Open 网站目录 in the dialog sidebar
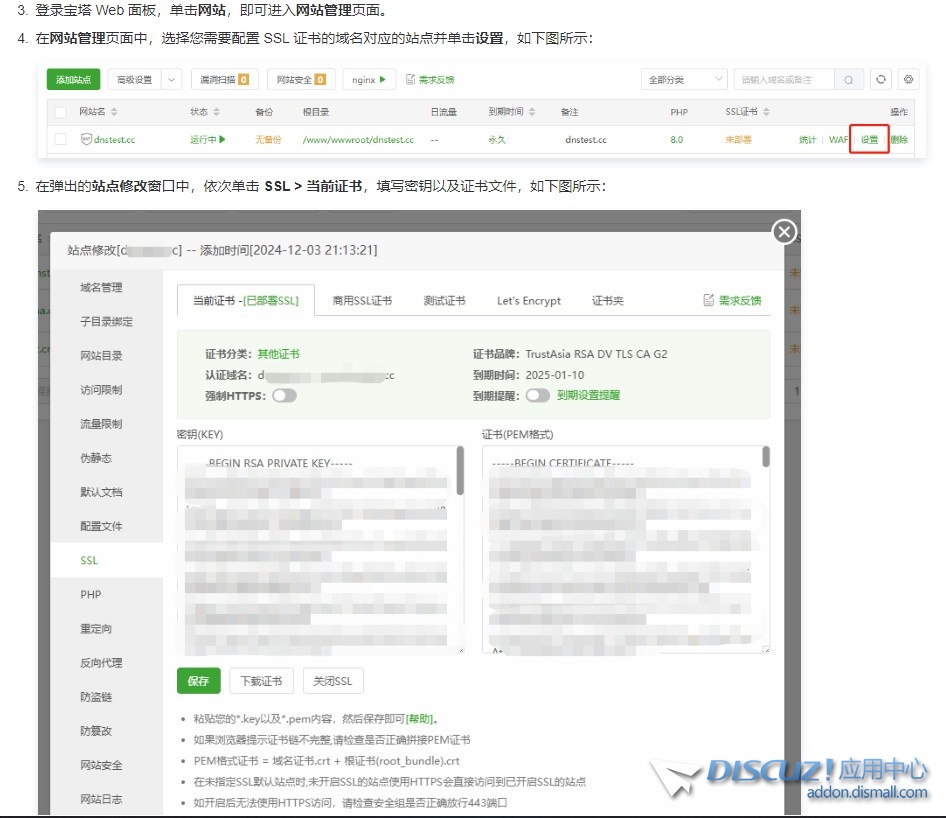 click(x=101, y=355)
